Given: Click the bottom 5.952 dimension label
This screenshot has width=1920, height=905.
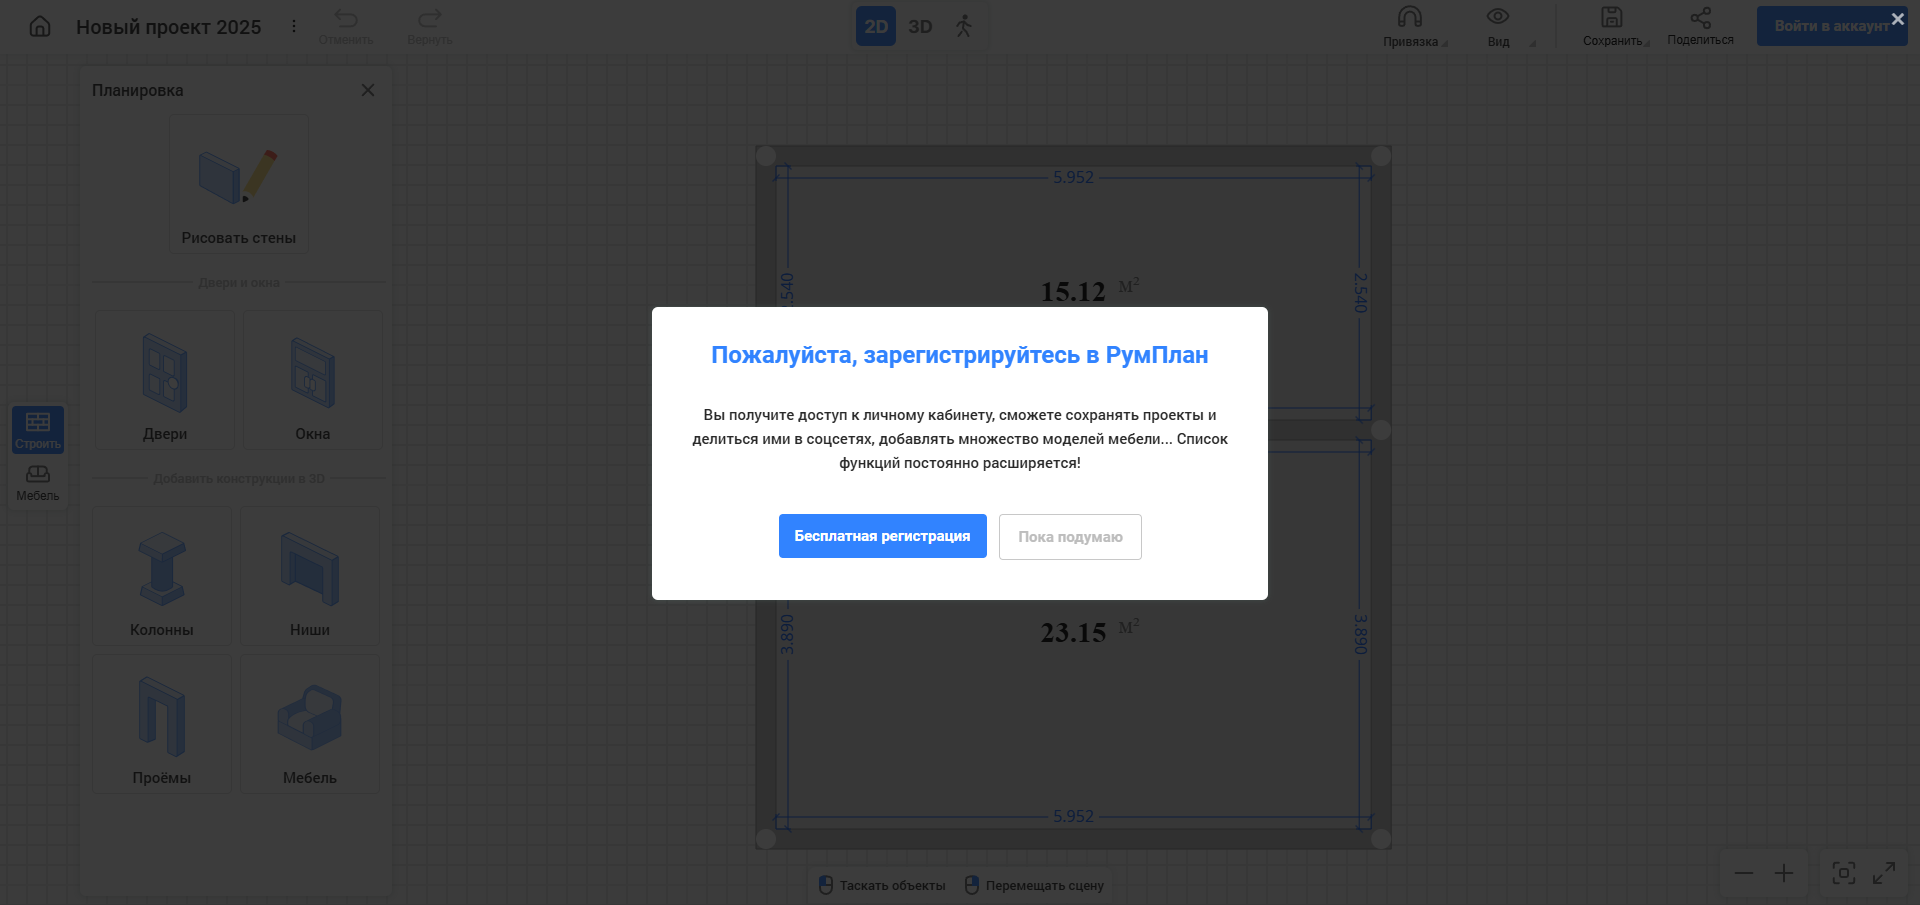Looking at the screenshot, I should 1073,816.
